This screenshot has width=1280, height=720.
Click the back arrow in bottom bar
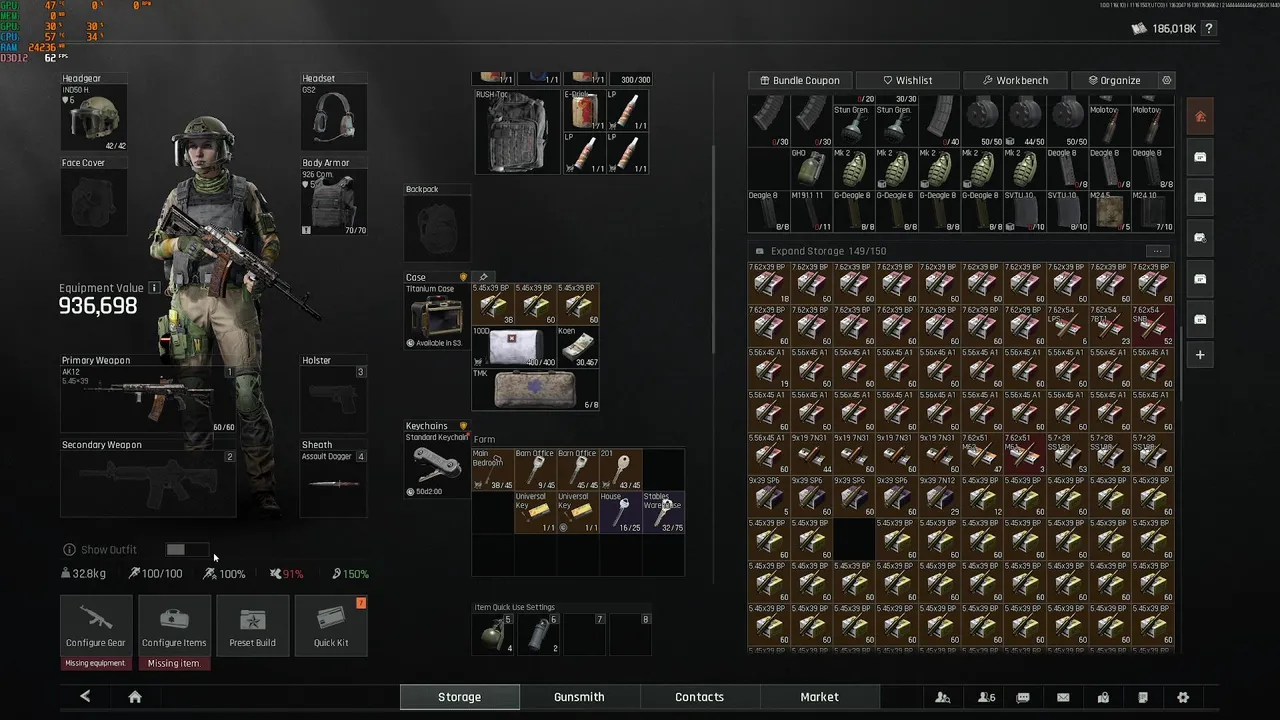pos(85,697)
